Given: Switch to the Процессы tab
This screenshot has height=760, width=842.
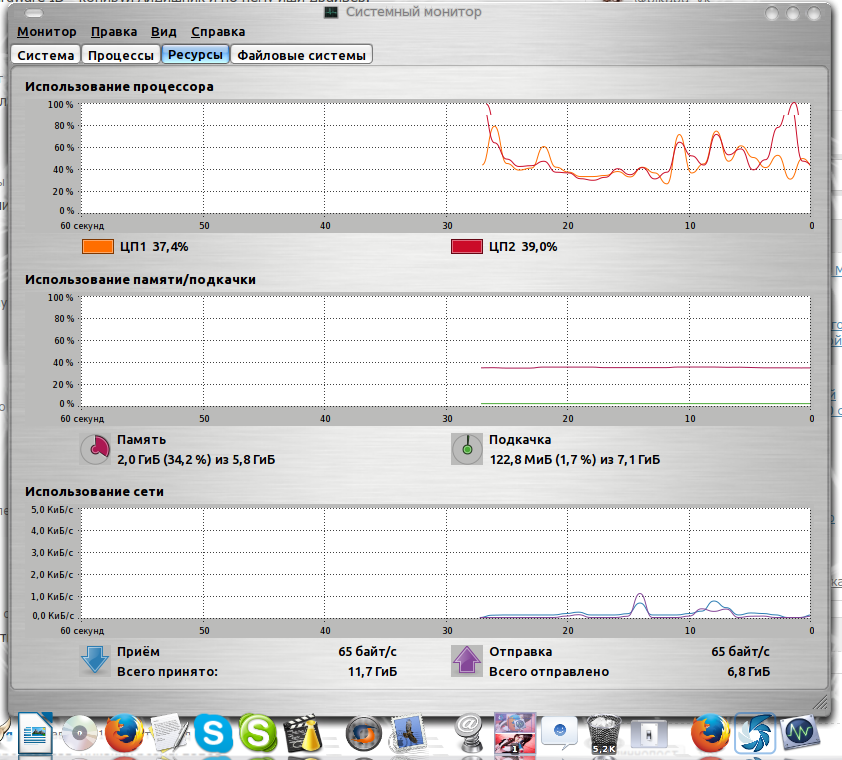Looking at the screenshot, I should pos(120,55).
